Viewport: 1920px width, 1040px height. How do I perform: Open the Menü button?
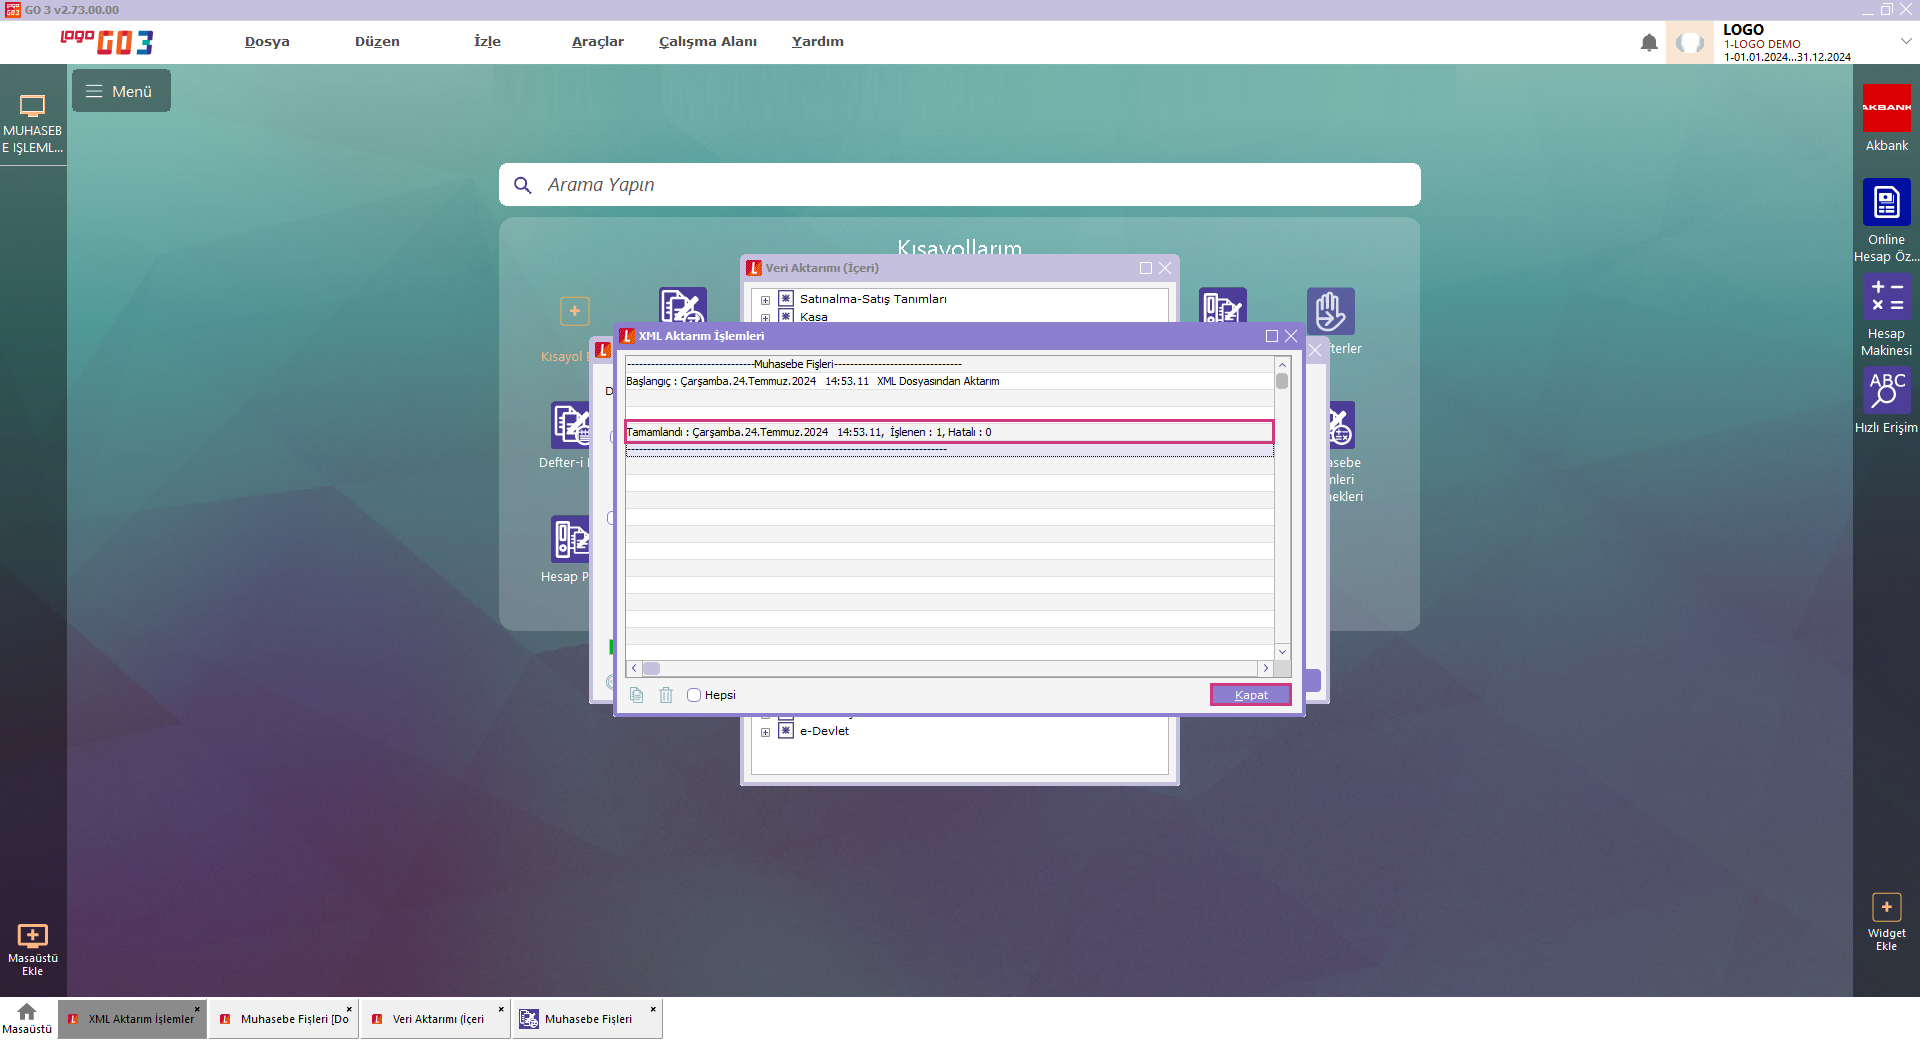click(121, 91)
